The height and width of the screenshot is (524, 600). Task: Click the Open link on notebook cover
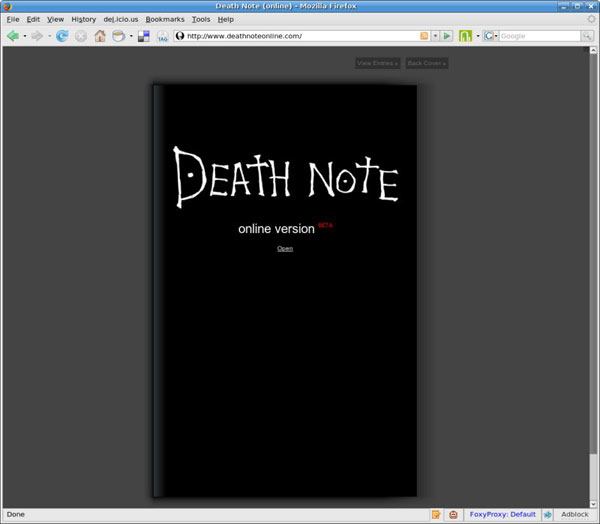[x=285, y=248]
